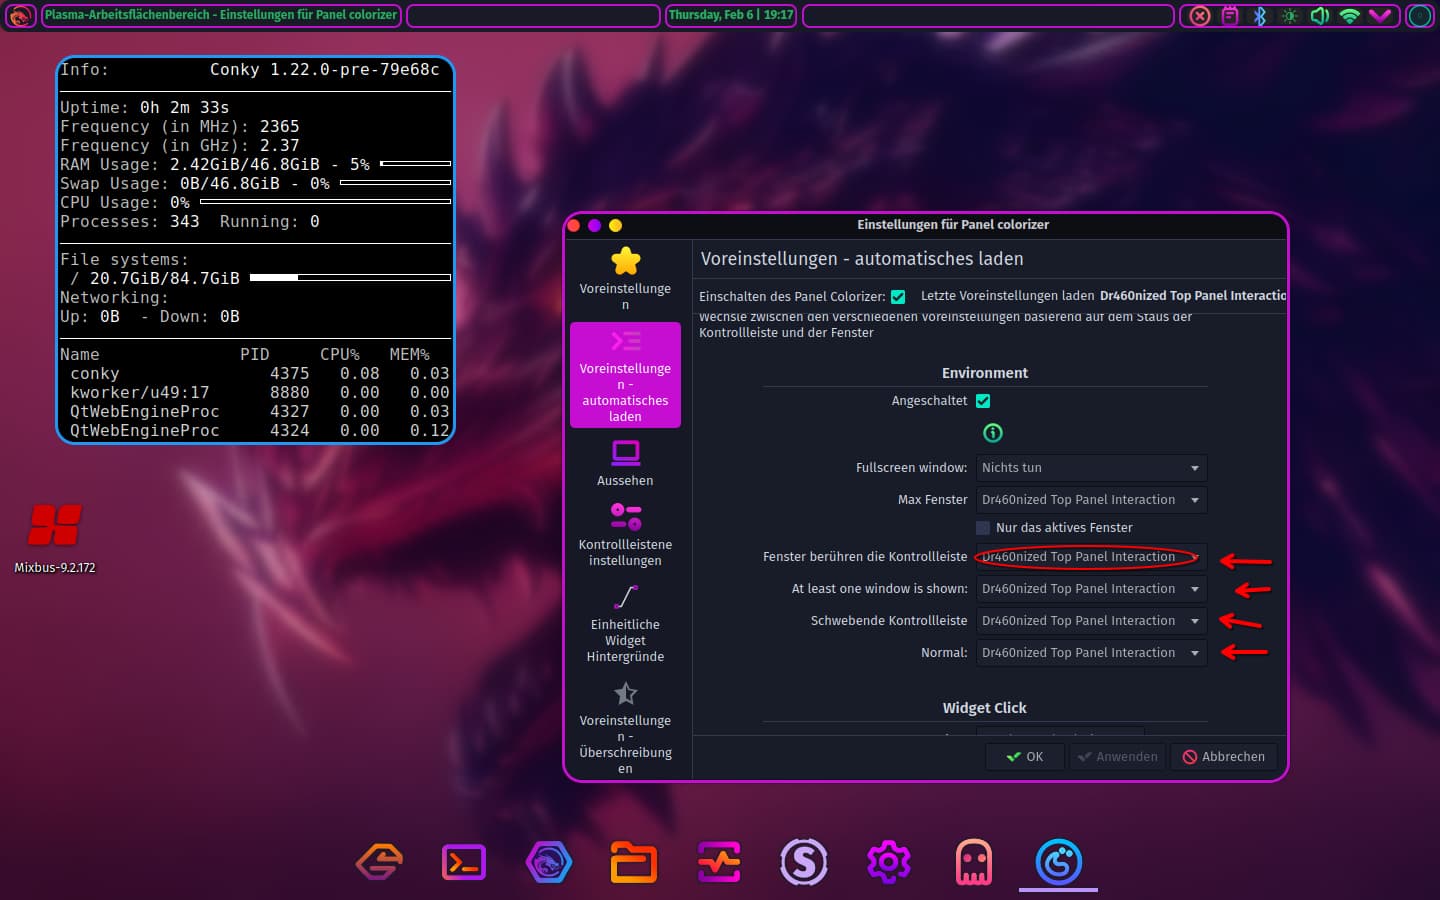Open Einheitliche Widget Hintergründe sidebar section
The image size is (1440, 900).
point(625,623)
